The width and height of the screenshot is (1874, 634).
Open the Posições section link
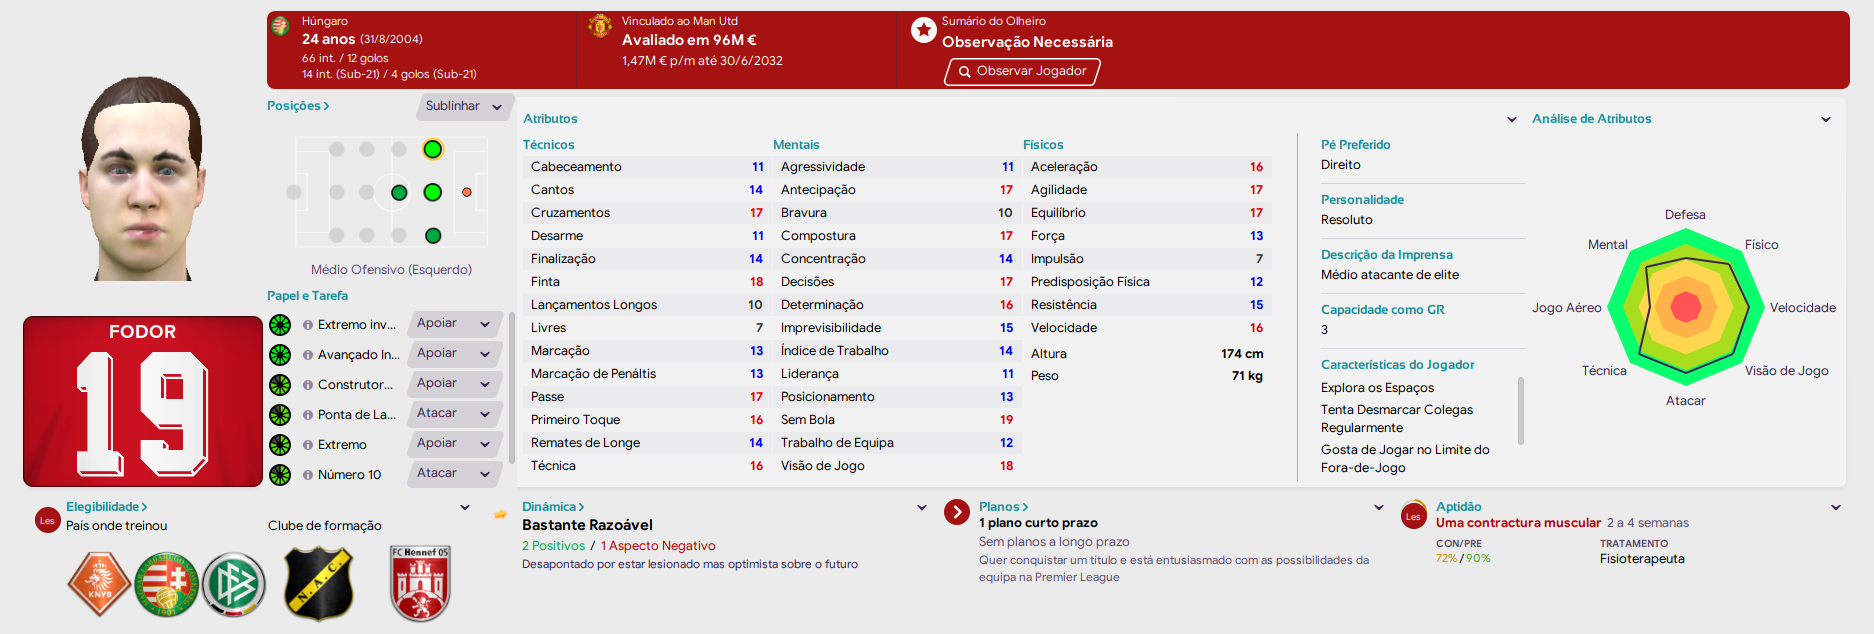click(298, 106)
